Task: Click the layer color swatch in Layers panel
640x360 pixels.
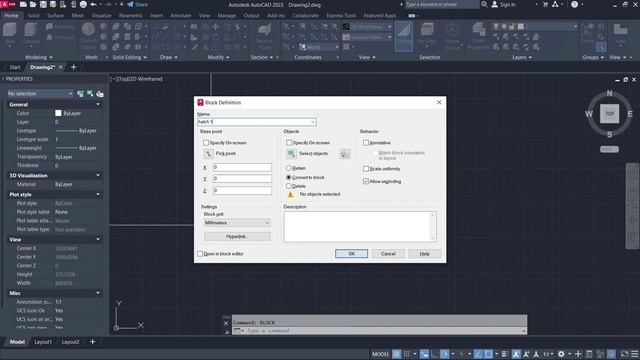Action: [x=521, y=27]
